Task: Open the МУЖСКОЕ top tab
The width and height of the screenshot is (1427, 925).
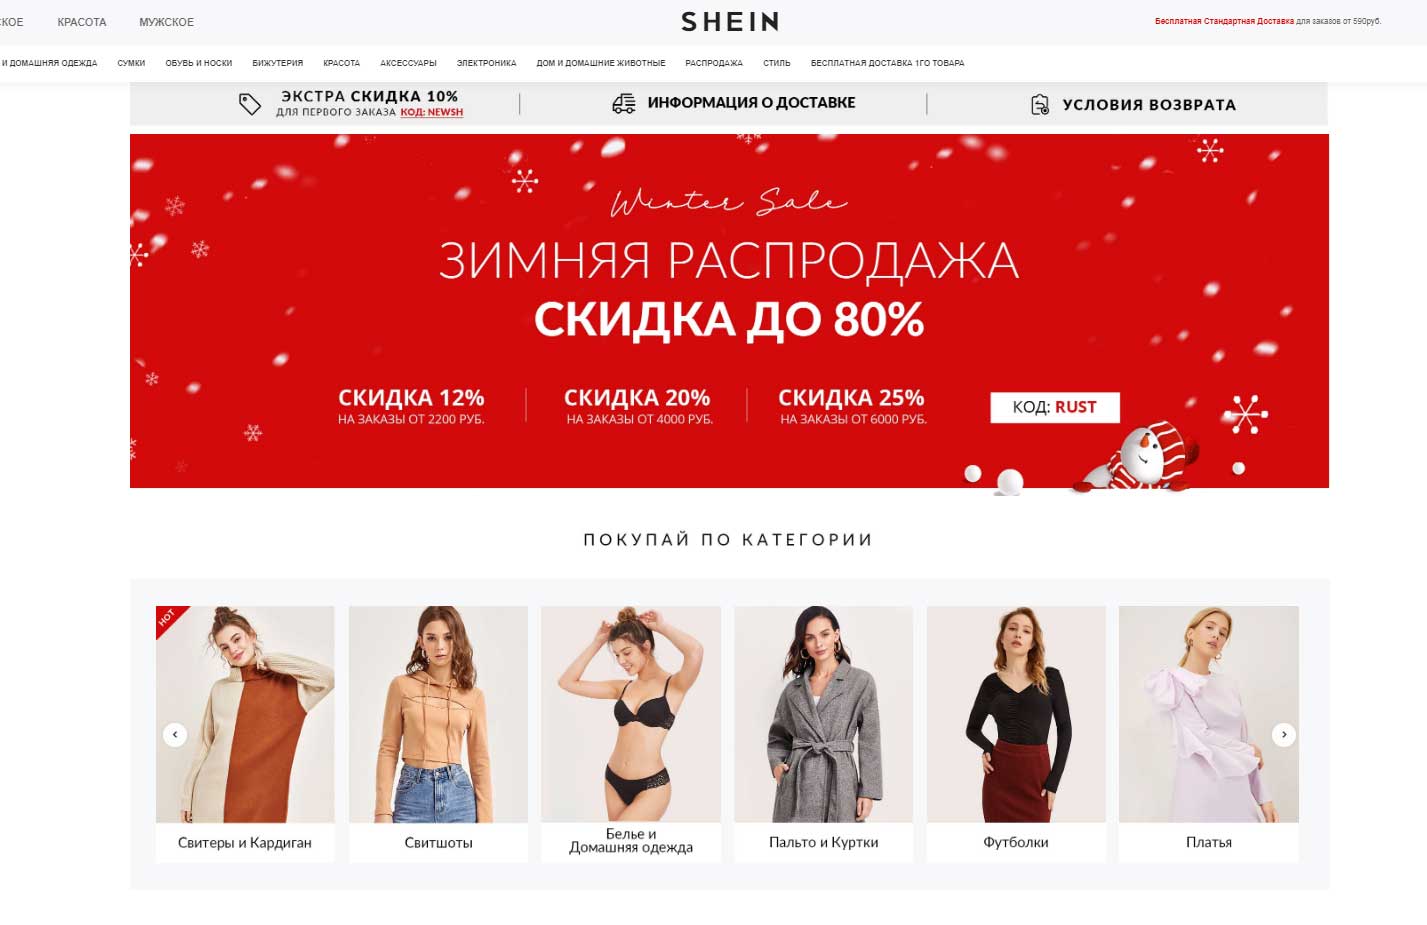Action: (166, 22)
